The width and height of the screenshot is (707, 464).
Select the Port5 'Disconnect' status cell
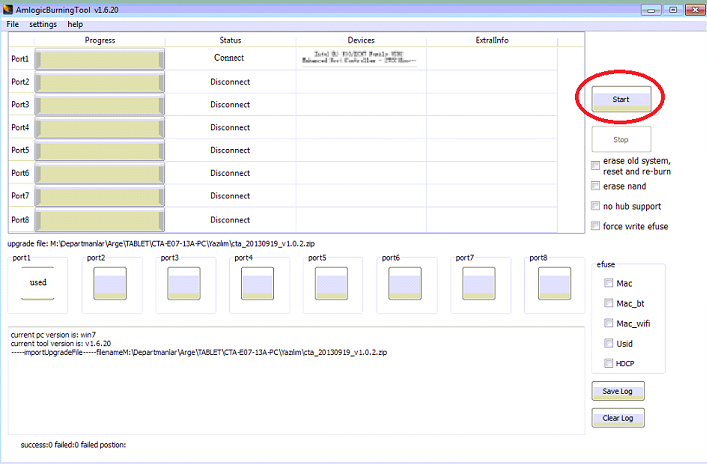[230, 150]
